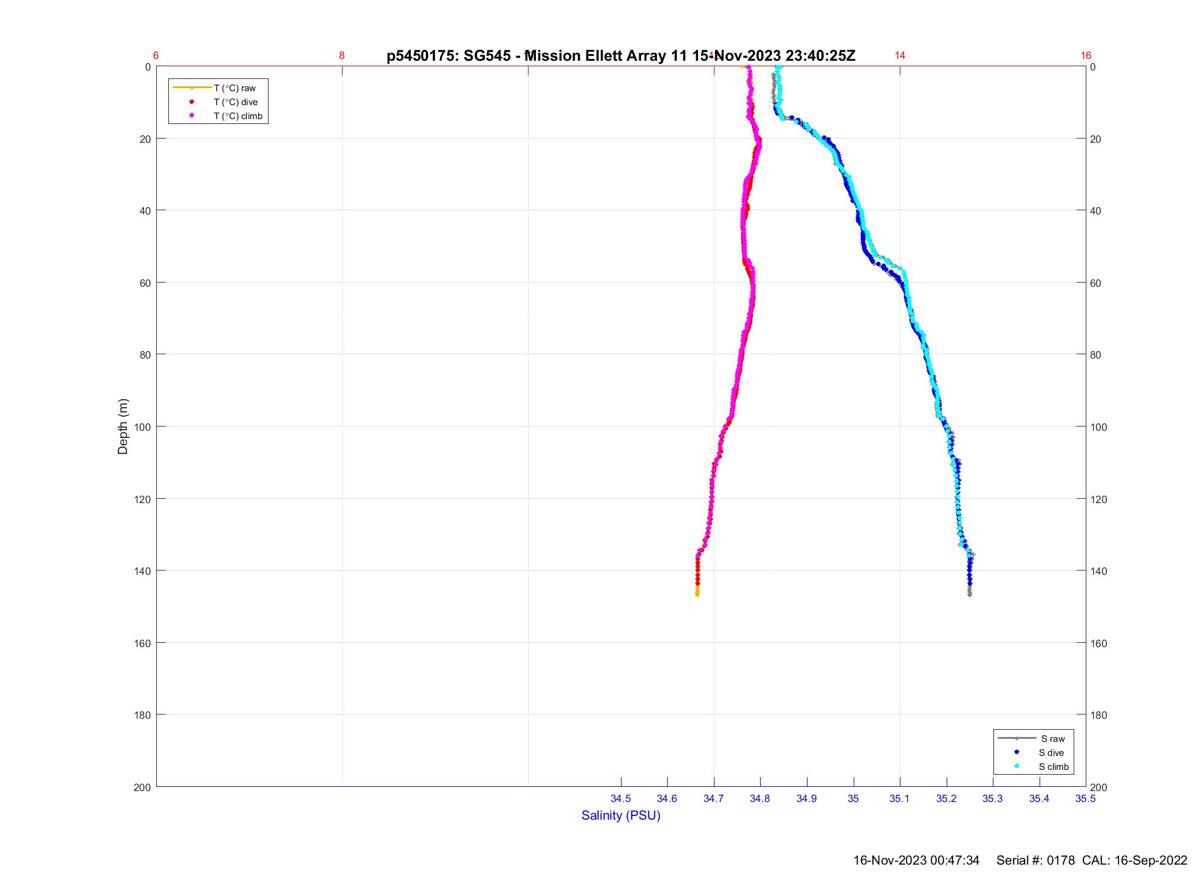Click the 140 tick on the left depth axis

click(x=142, y=571)
